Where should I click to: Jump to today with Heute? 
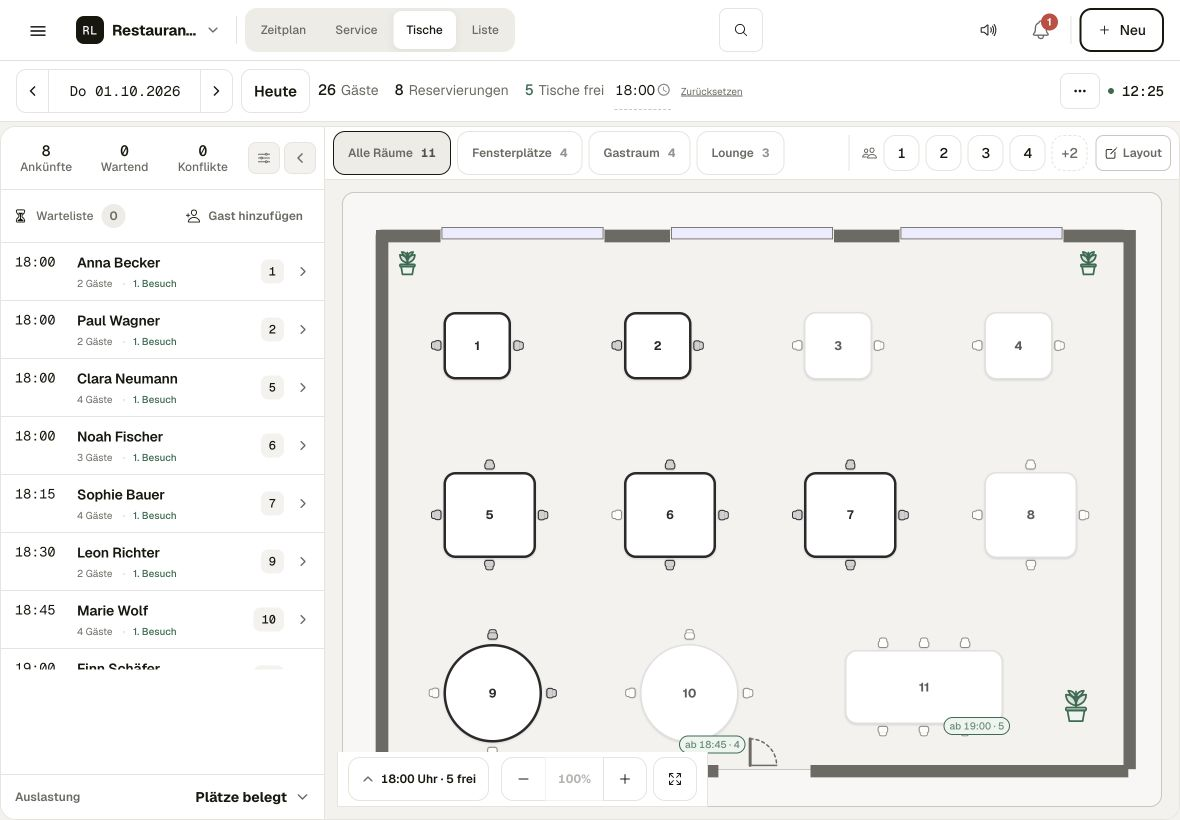coord(275,91)
